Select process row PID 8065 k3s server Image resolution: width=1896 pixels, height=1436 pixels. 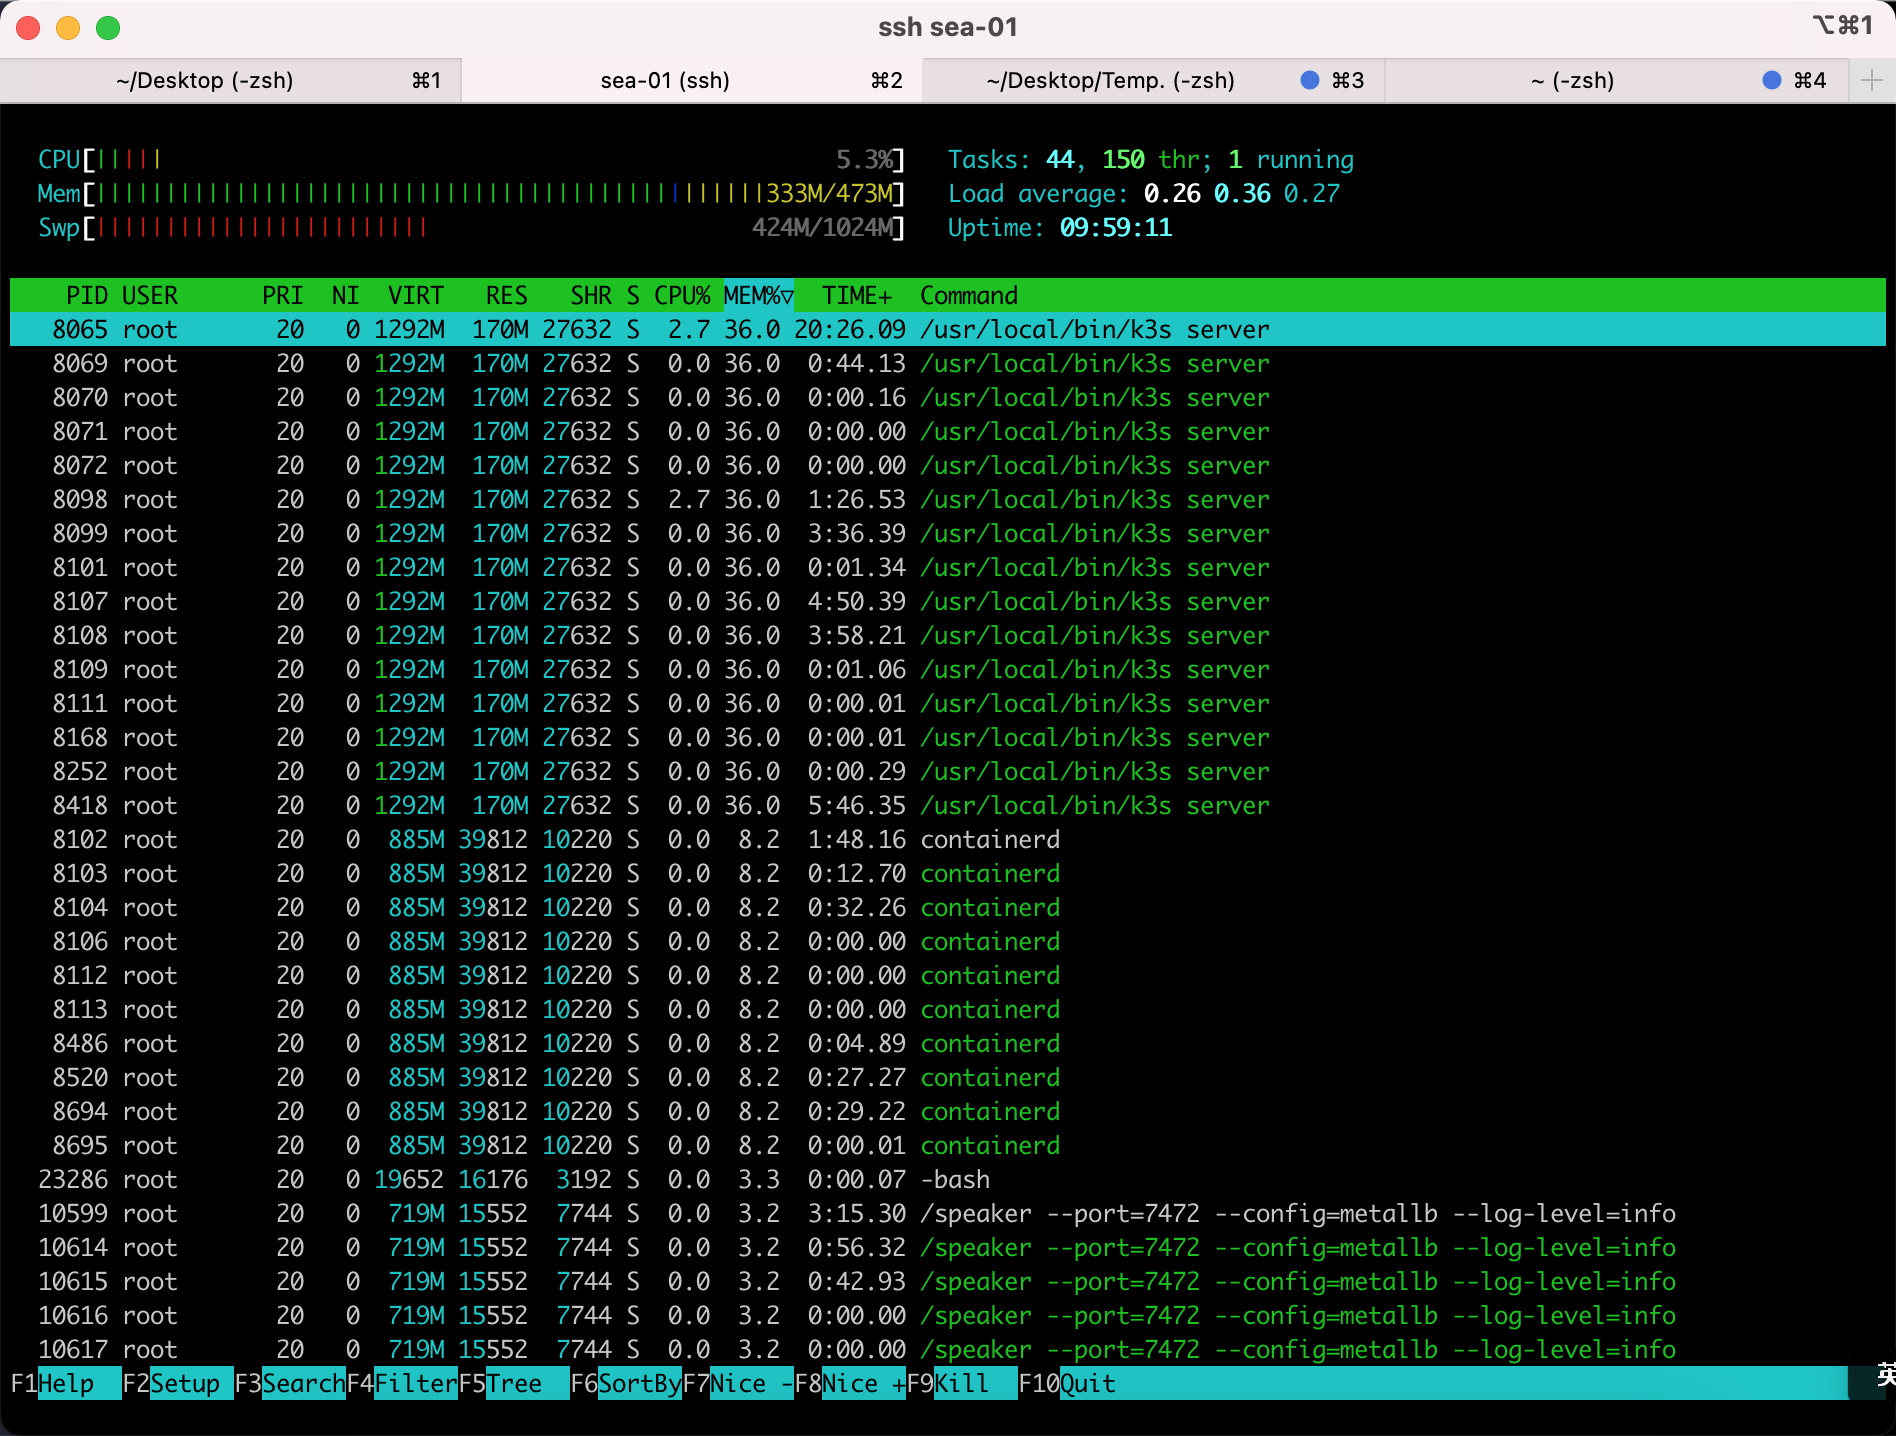click(948, 329)
